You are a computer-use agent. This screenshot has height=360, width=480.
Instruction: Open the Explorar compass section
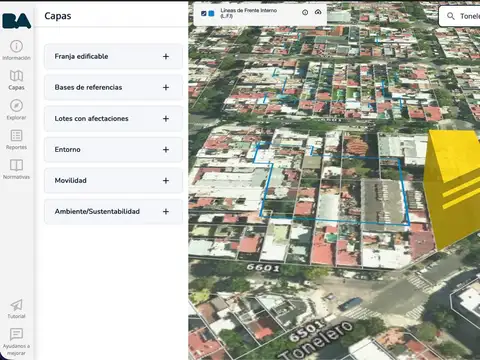16,110
